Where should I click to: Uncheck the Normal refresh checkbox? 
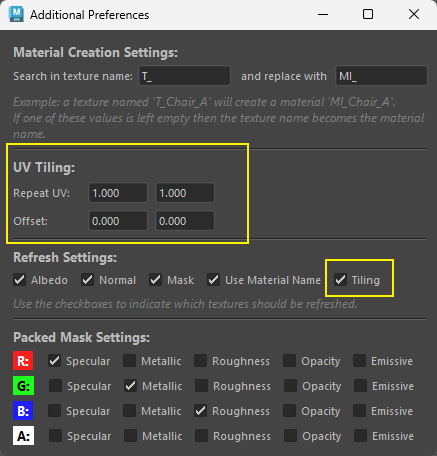(x=88, y=280)
